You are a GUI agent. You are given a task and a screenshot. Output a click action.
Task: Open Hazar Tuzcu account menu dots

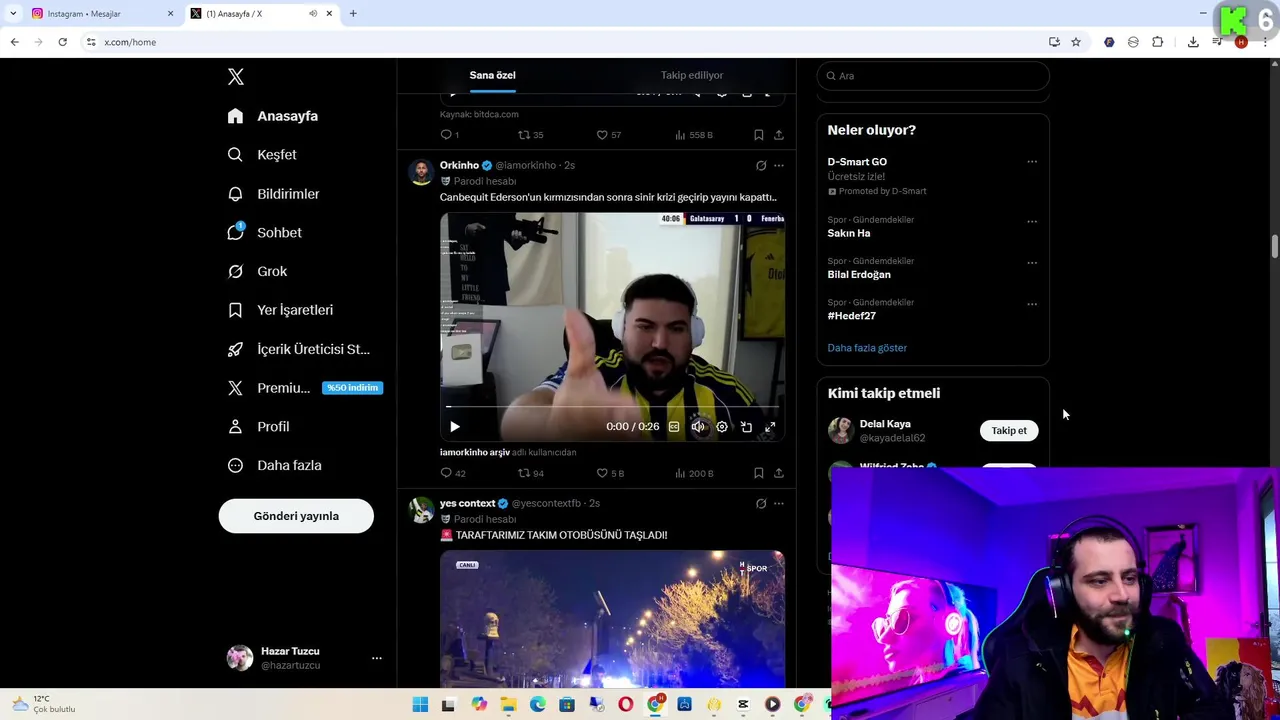pyautogui.click(x=377, y=658)
